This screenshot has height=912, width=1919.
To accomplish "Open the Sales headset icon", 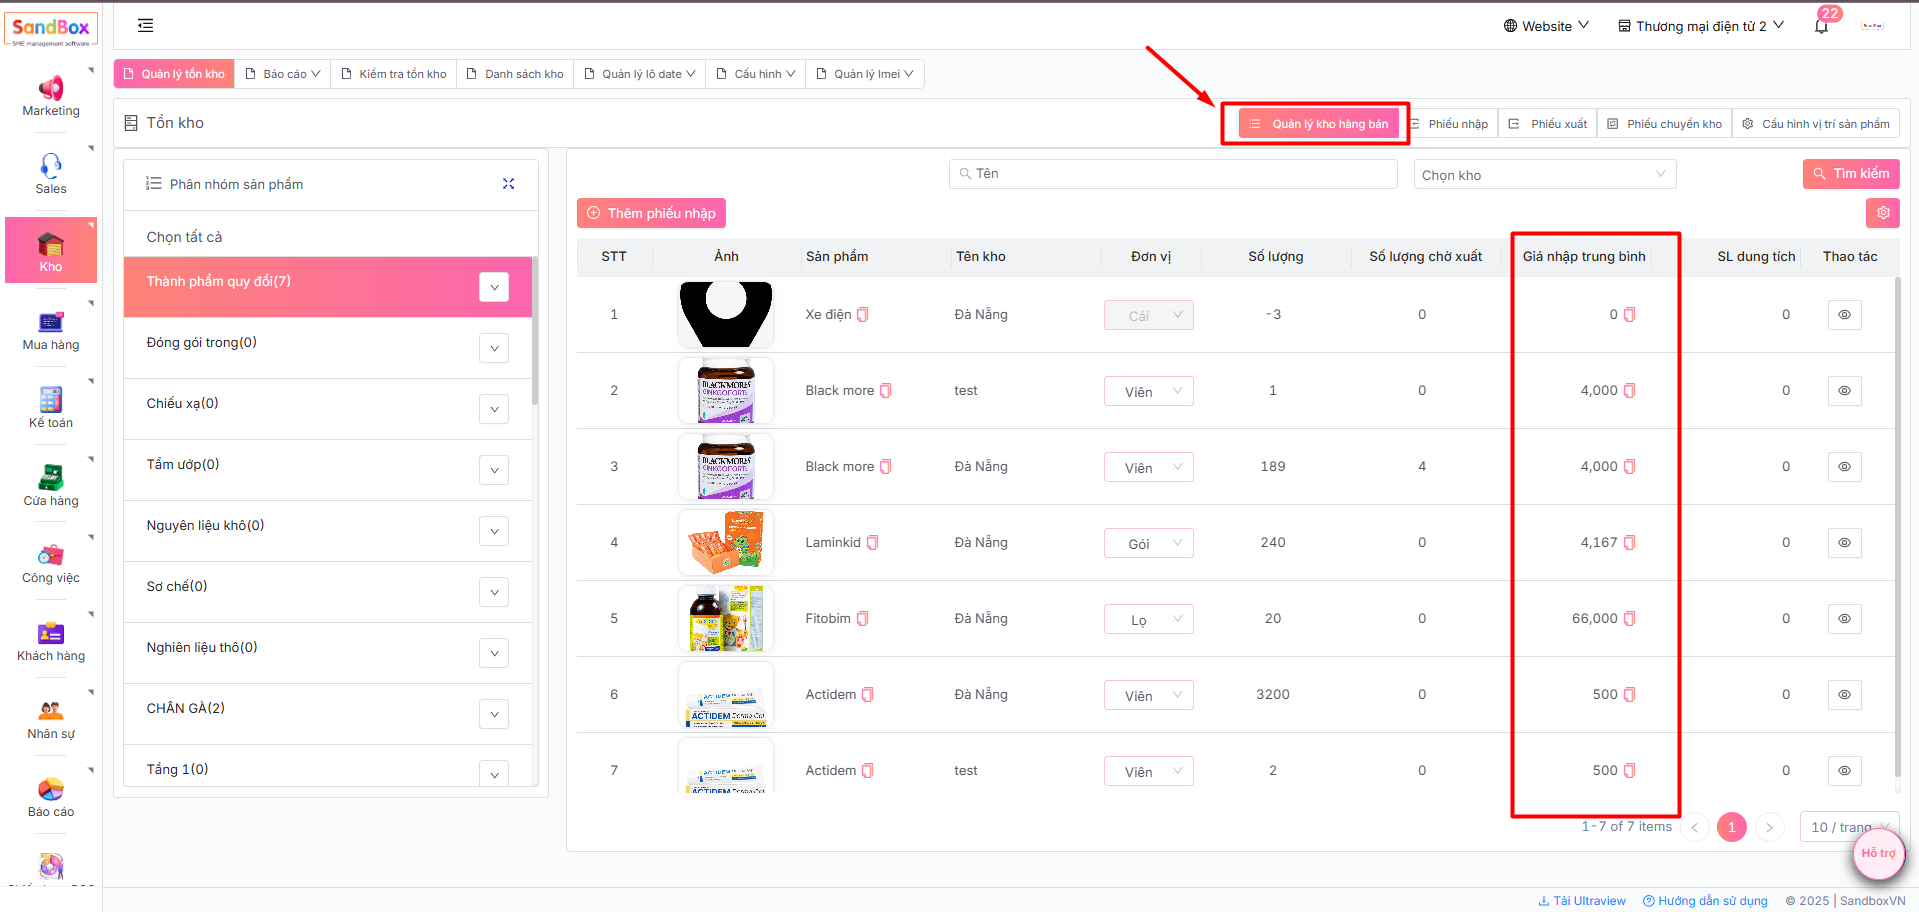I will pos(51,166).
